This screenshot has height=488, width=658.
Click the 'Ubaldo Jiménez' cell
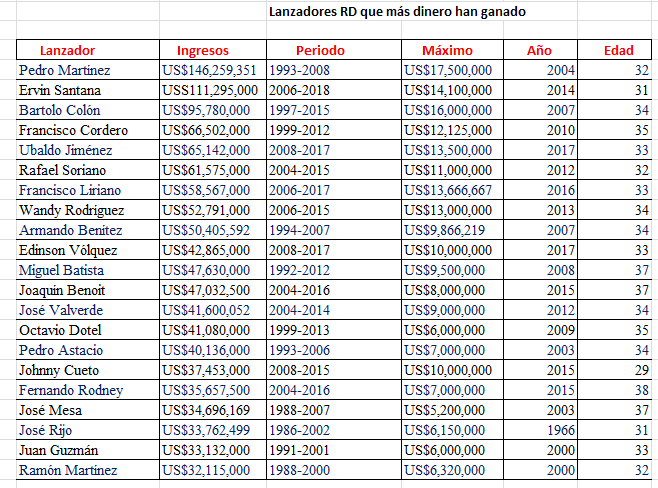click(x=66, y=150)
